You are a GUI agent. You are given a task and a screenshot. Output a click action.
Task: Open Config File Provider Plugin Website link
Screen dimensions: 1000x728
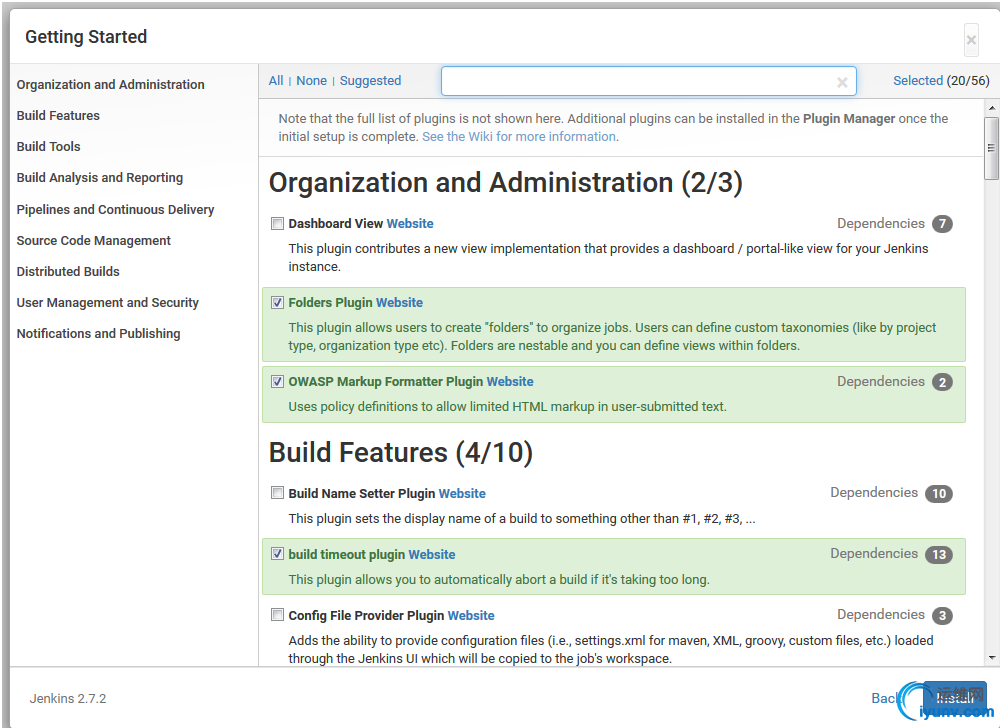pos(471,616)
